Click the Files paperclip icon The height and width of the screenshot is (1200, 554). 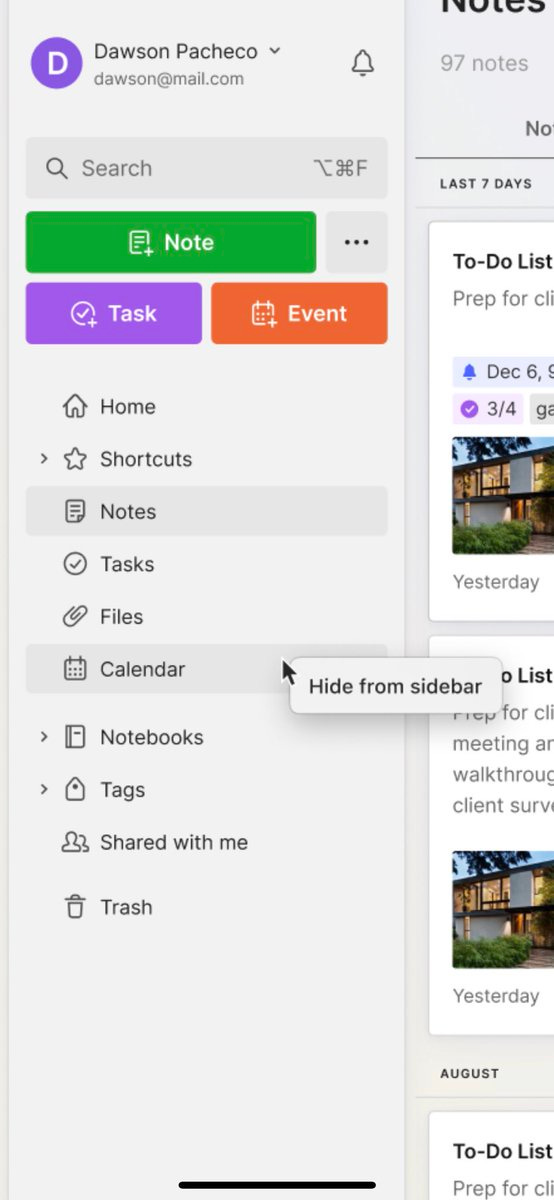pos(75,617)
